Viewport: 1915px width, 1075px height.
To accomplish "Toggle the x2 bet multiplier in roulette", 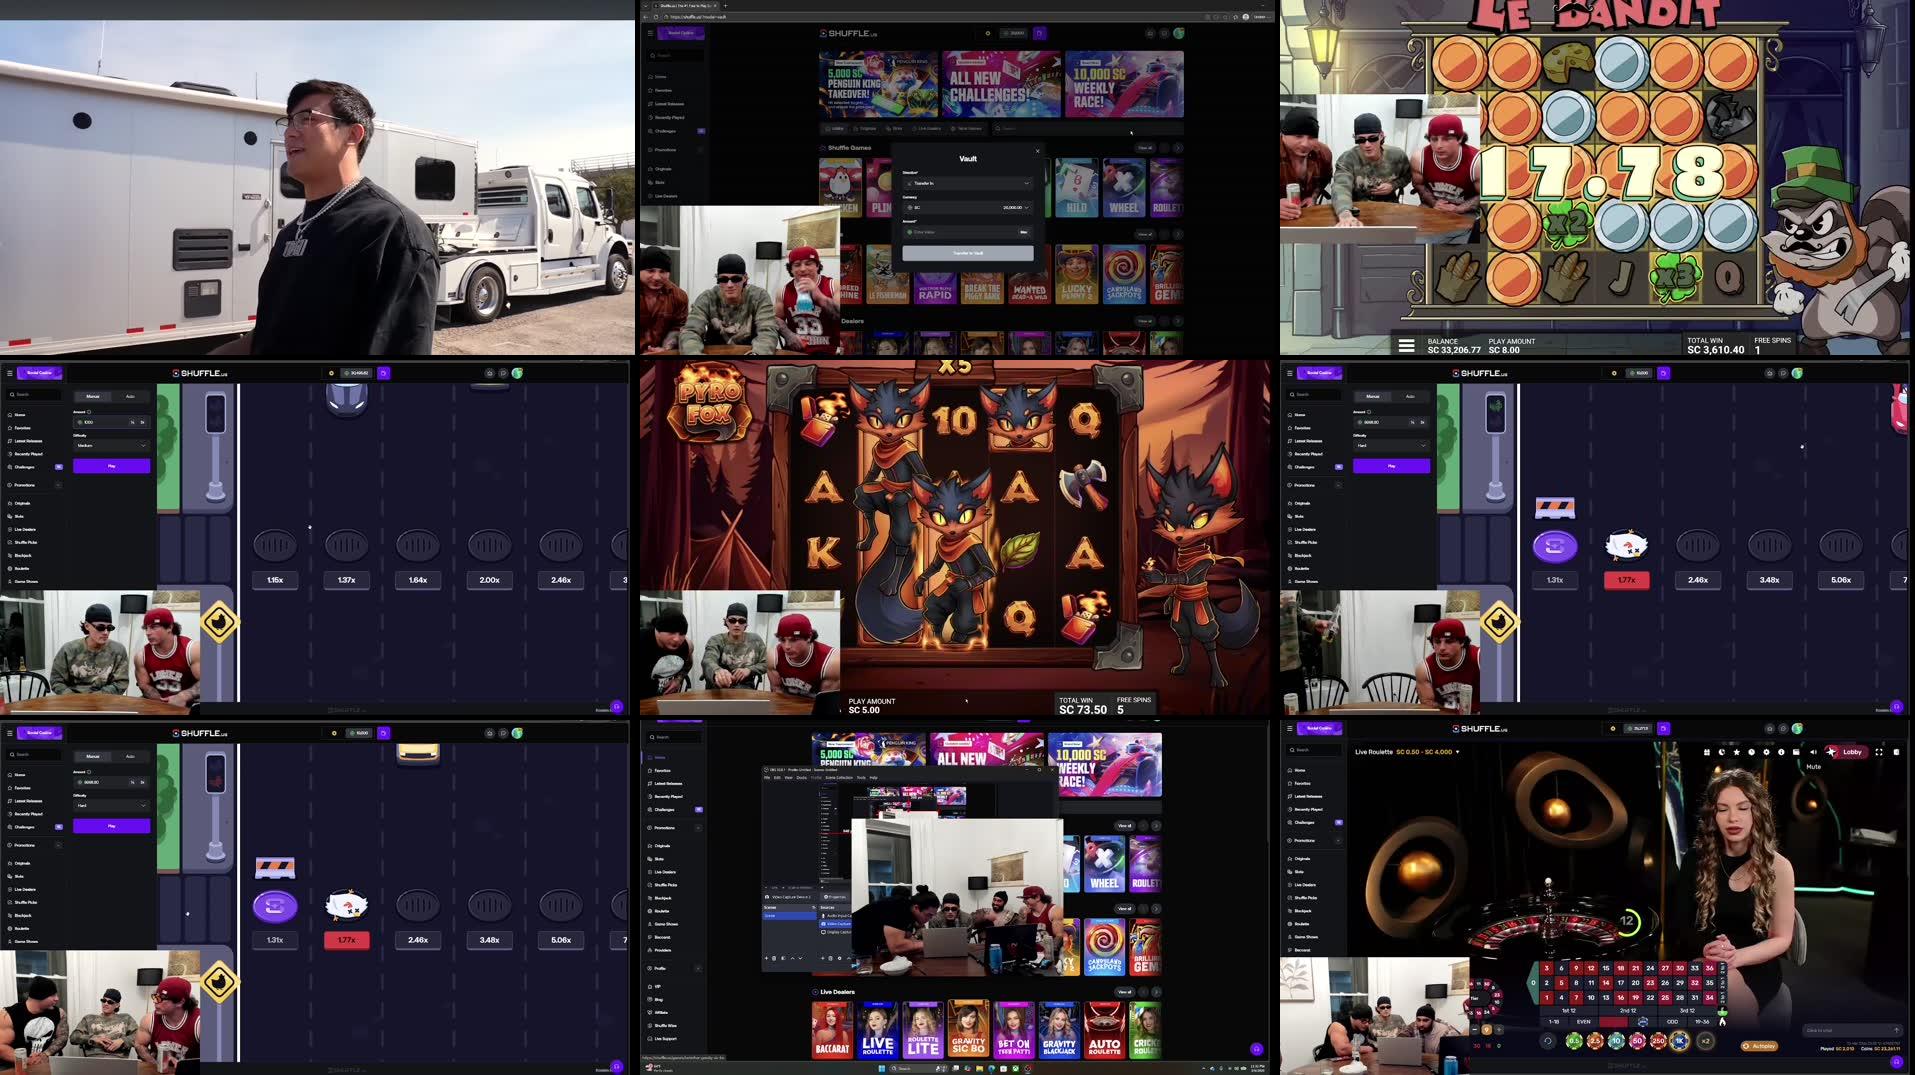I will point(1706,1041).
